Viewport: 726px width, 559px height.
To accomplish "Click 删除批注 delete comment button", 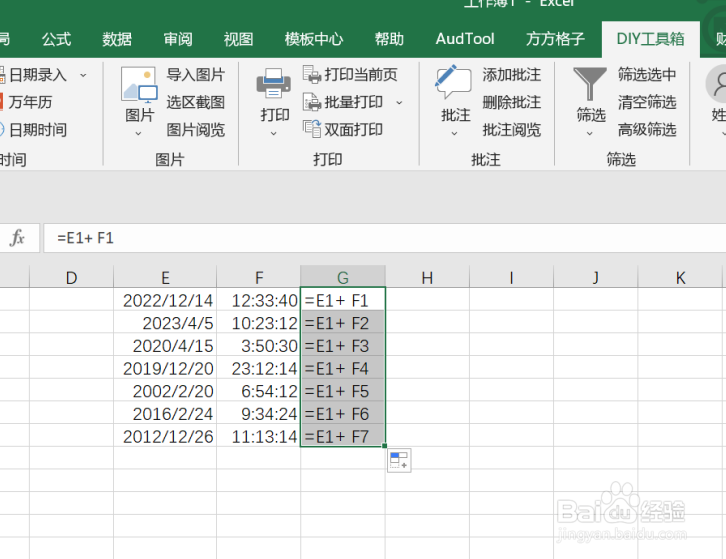I will (x=512, y=102).
